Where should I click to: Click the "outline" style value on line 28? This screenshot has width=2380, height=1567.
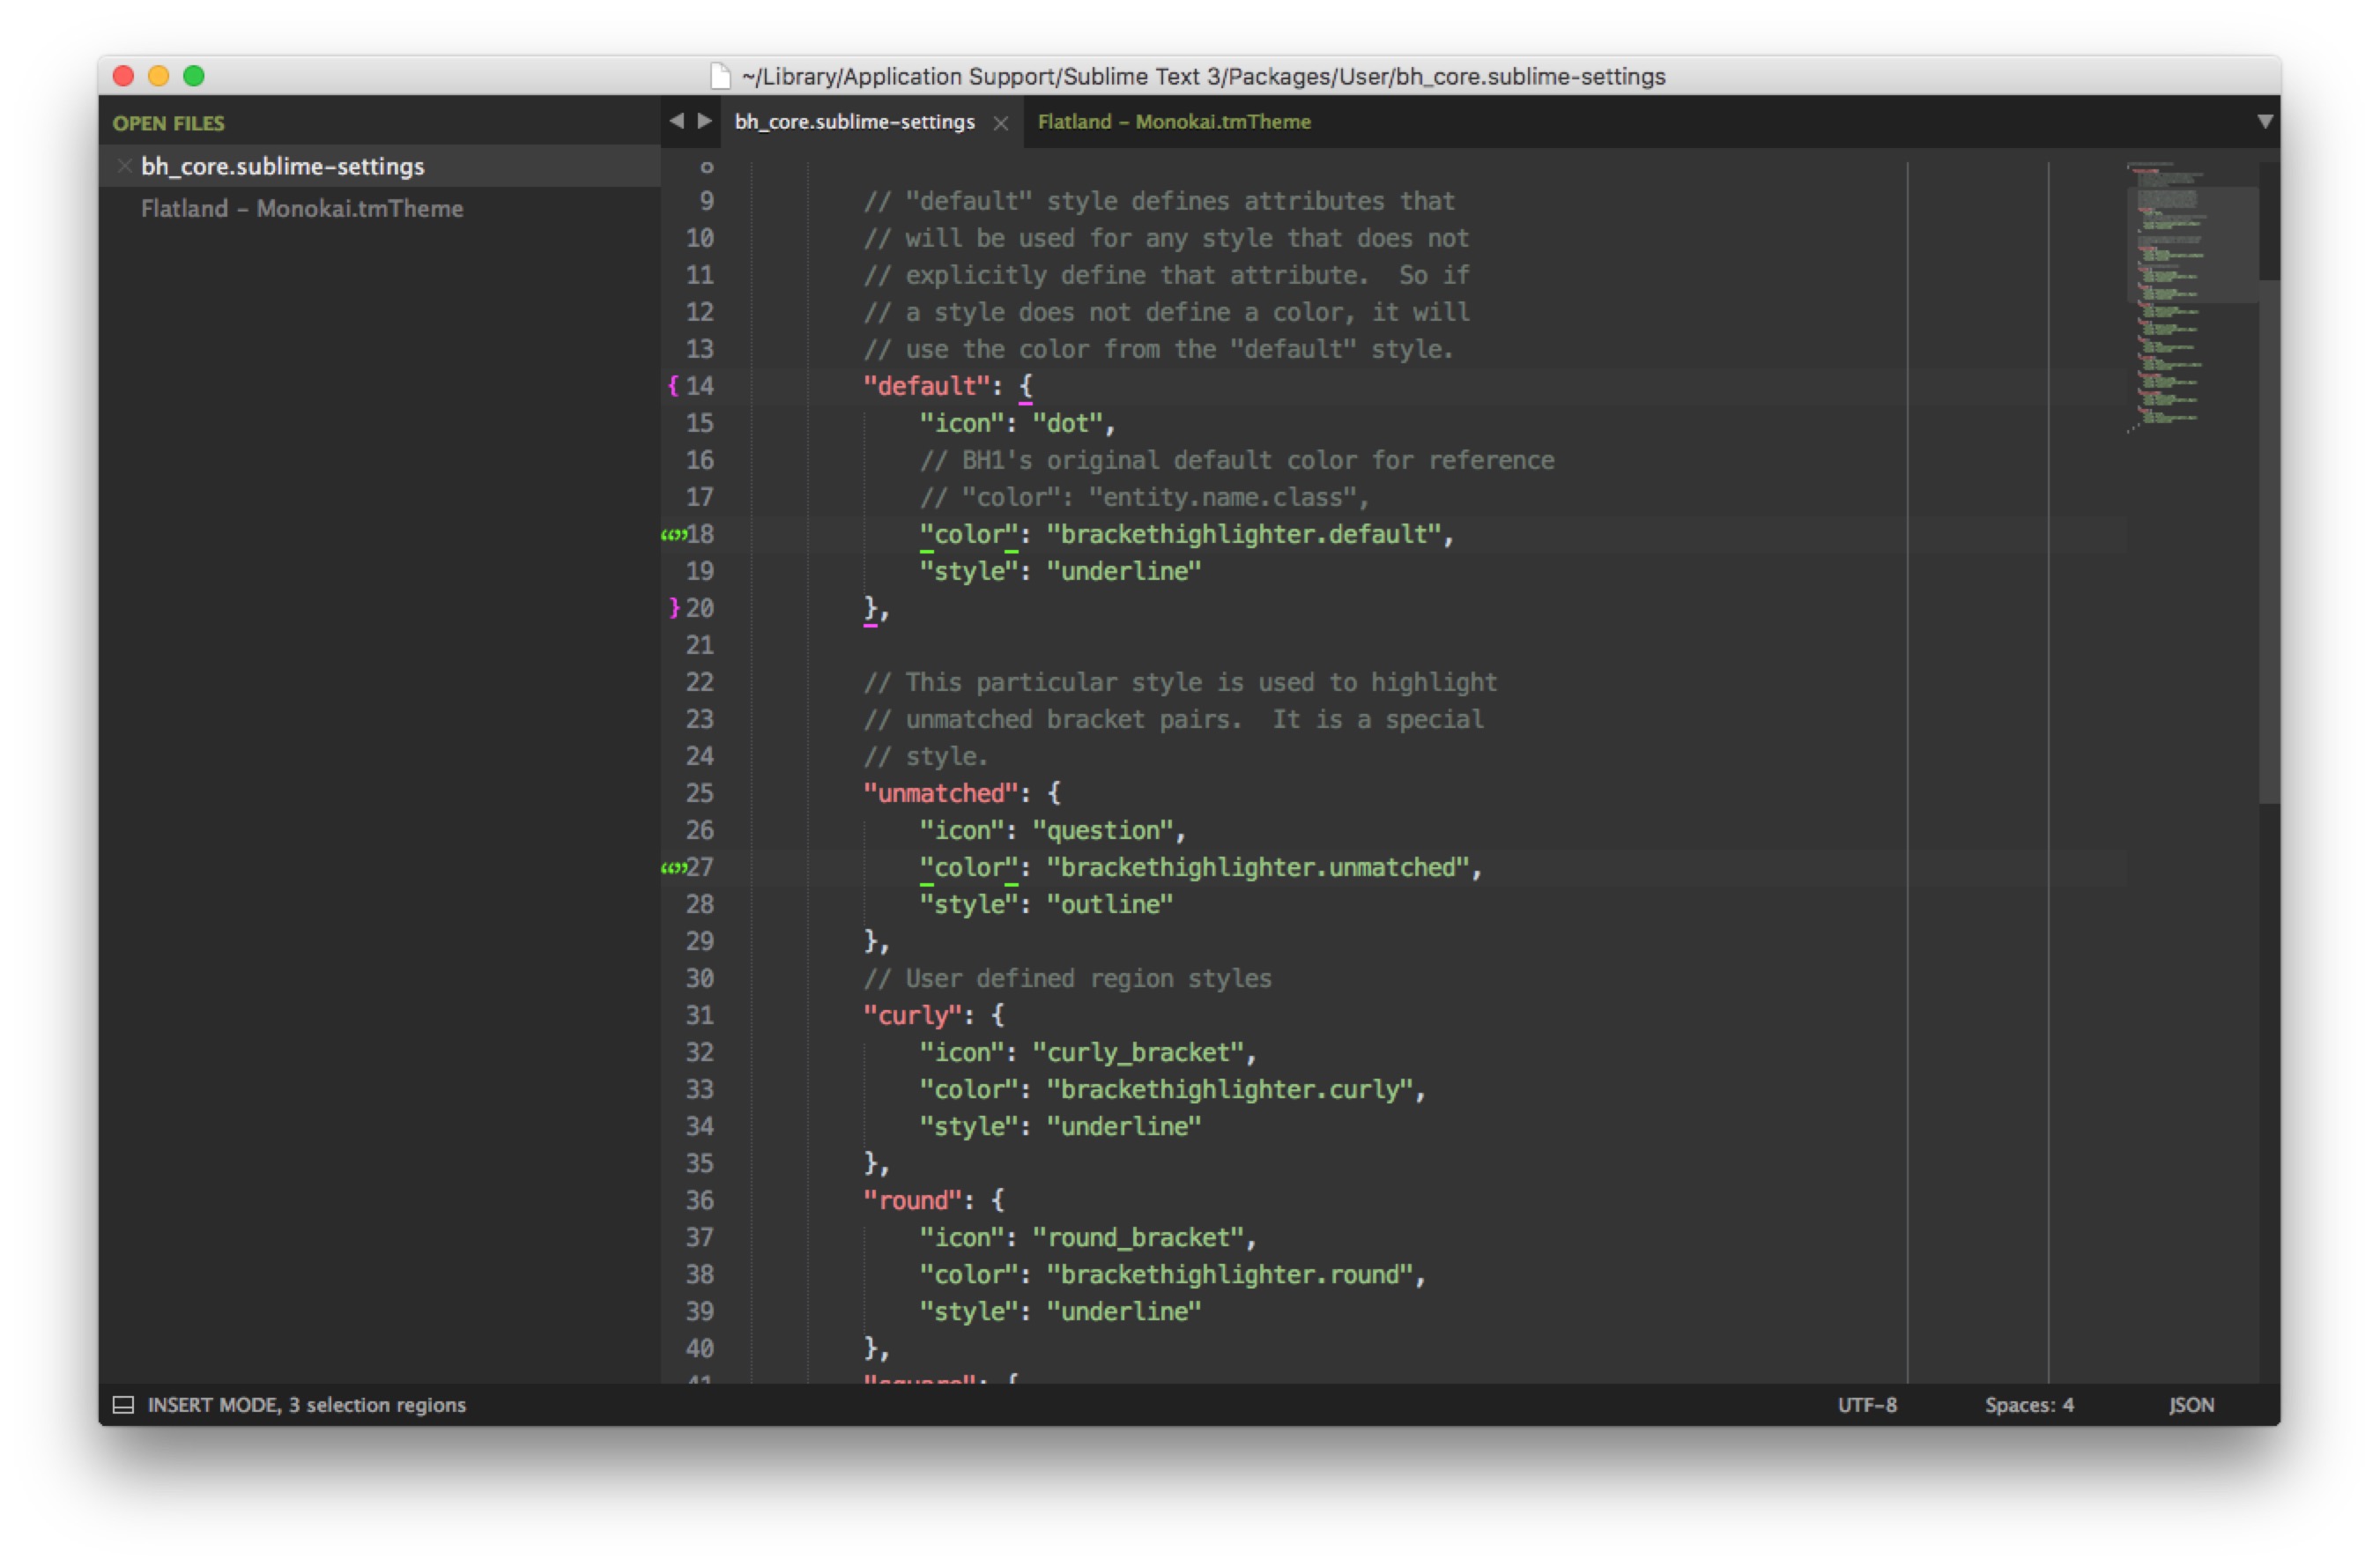(x=1109, y=904)
